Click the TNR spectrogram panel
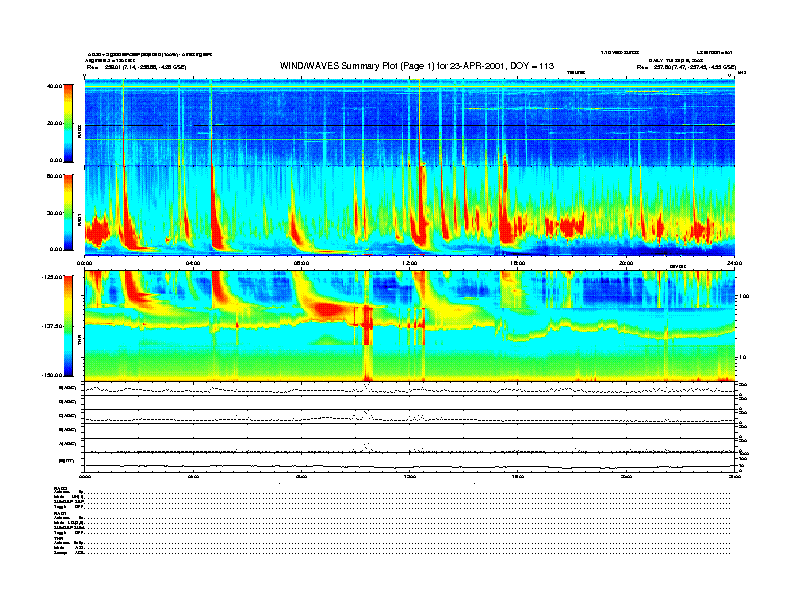792x612 pixels. [410, 326]
